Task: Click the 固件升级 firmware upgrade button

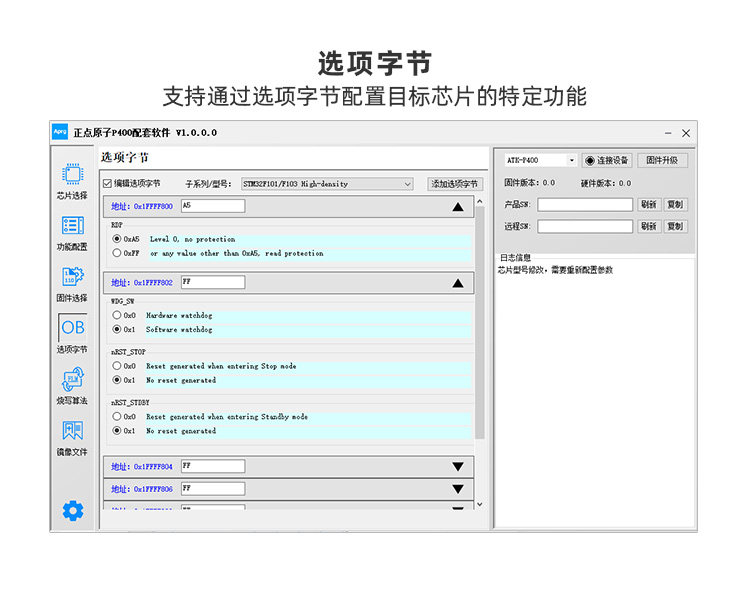Action: [662, 160]
